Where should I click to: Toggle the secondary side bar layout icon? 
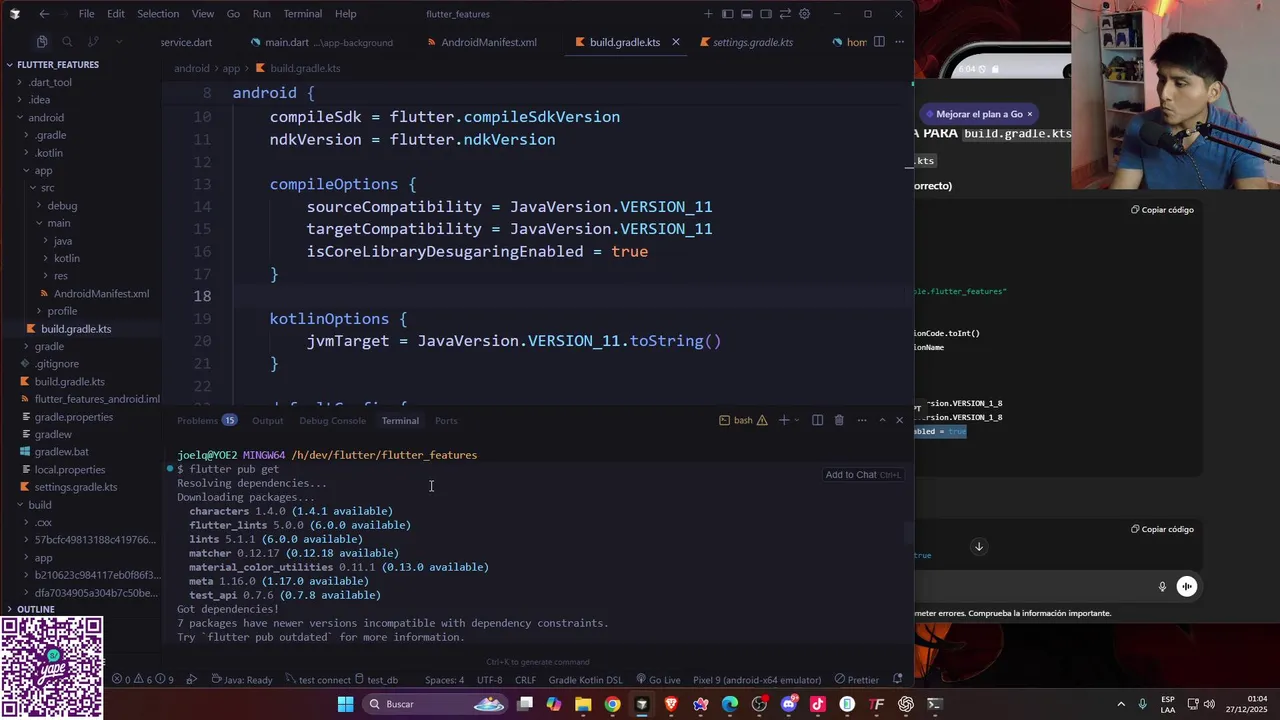(766, 14)
